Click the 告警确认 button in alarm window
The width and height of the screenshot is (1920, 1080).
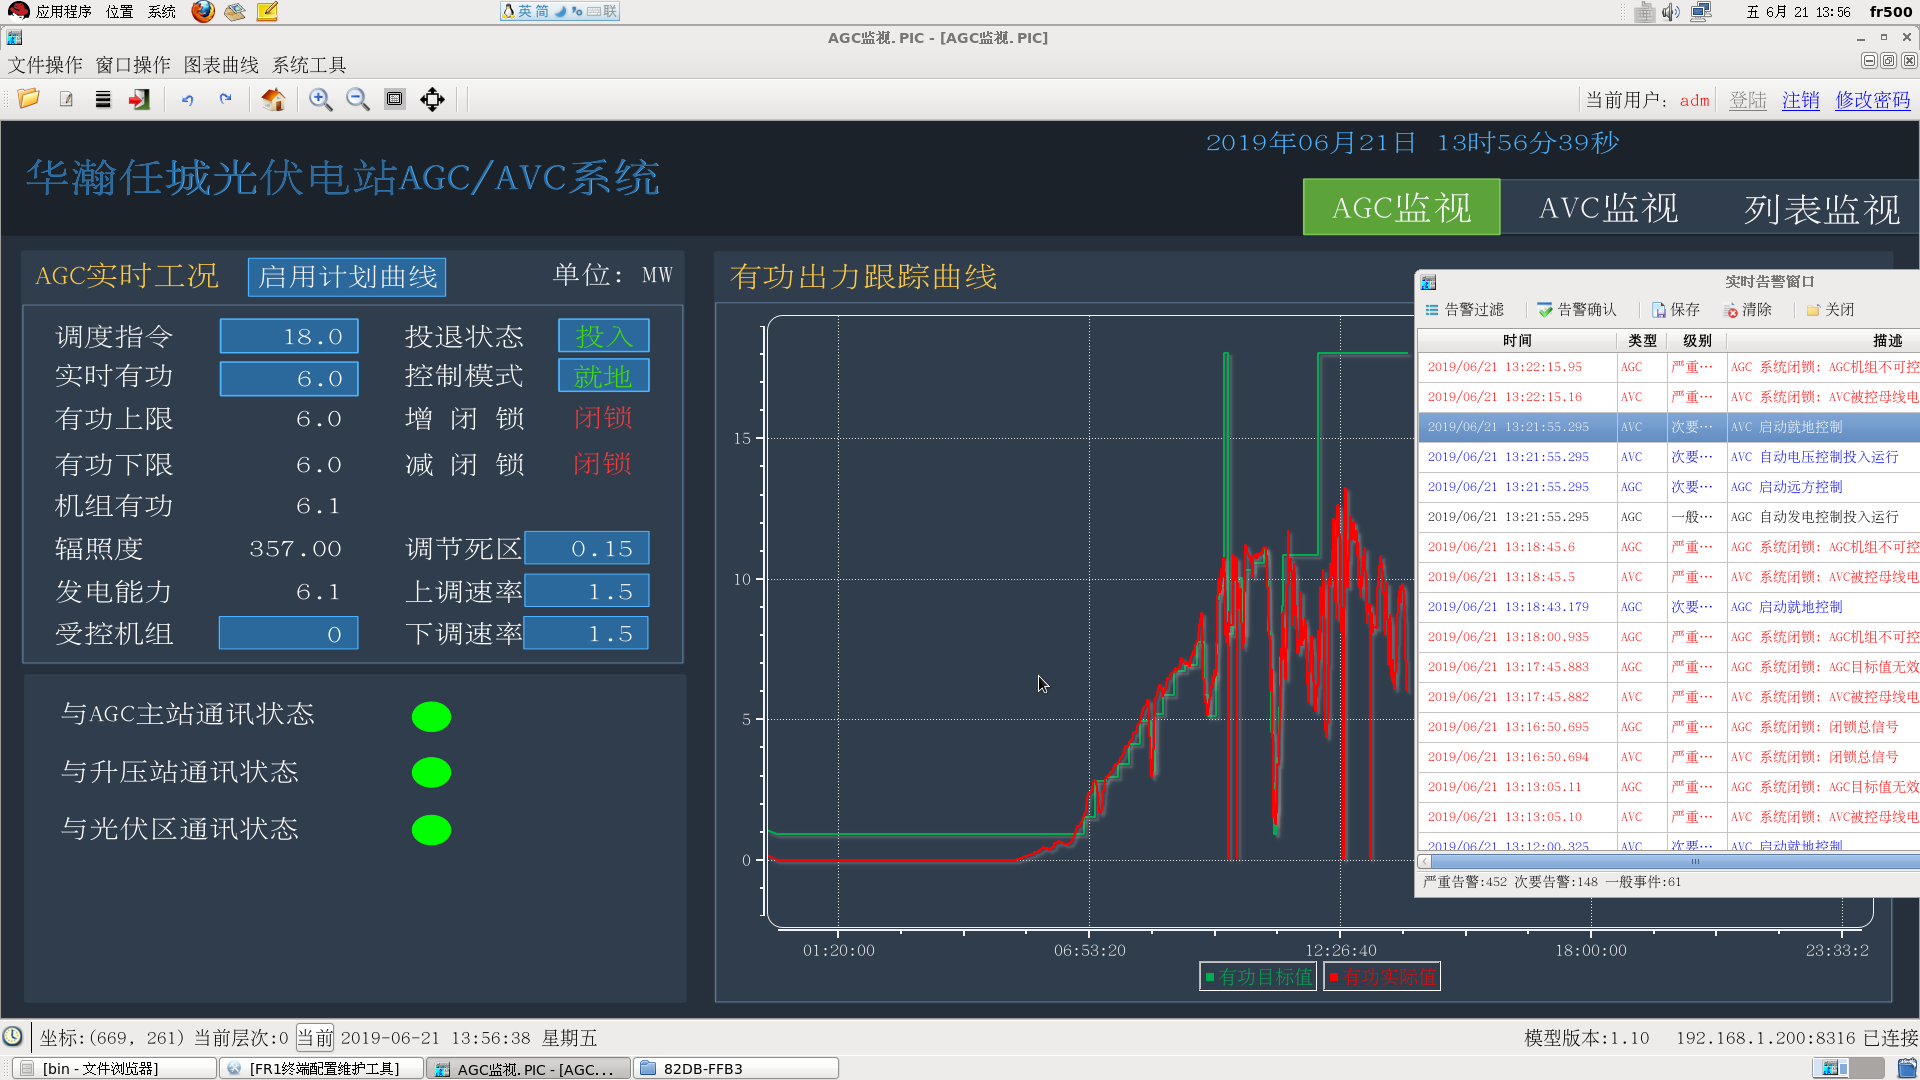(x=1577, y=310)
